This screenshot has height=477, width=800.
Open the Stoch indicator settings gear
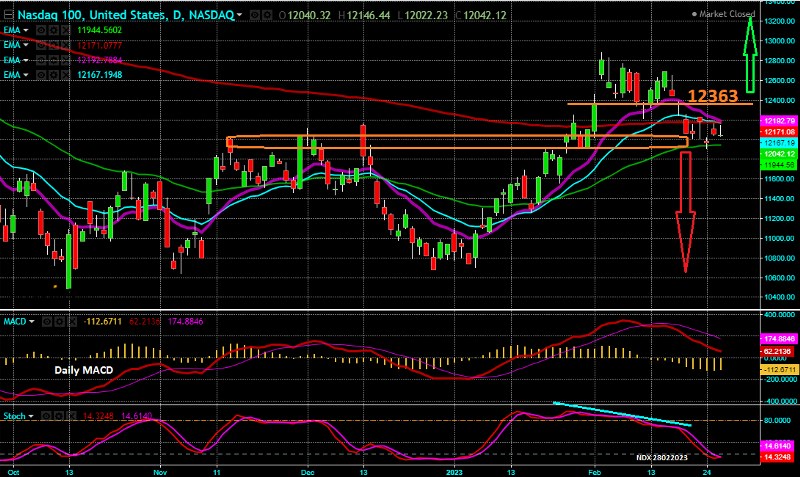(59, 416)
